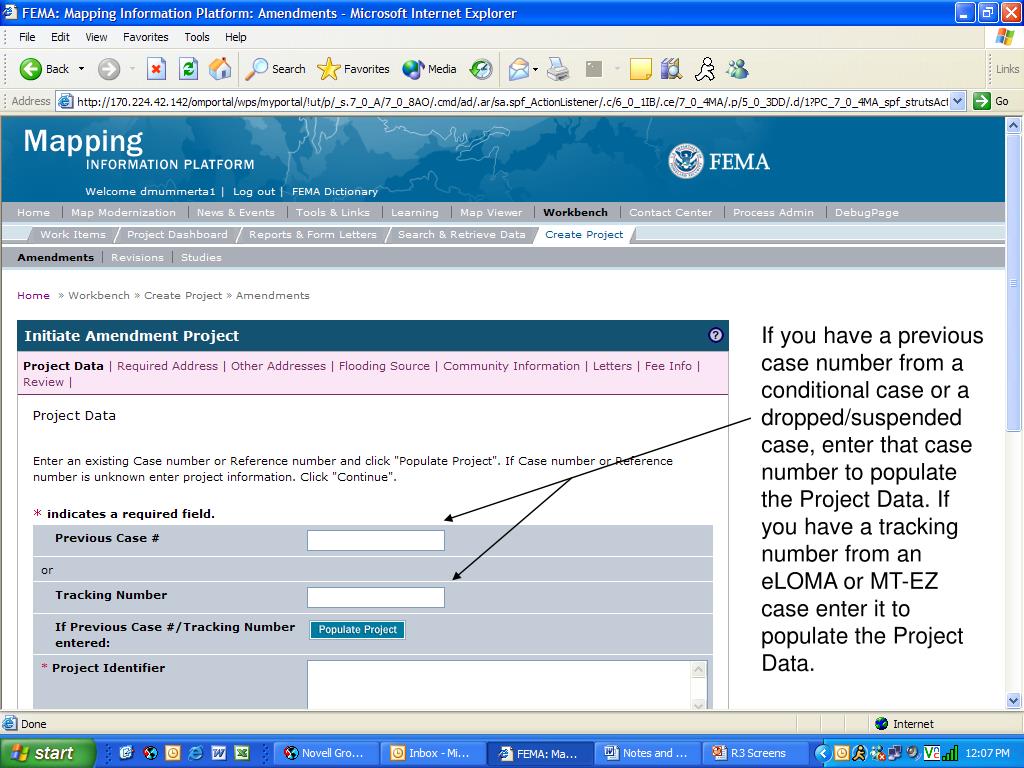
Task: Click the IE Back arrow icon
Action: (30, 69)
